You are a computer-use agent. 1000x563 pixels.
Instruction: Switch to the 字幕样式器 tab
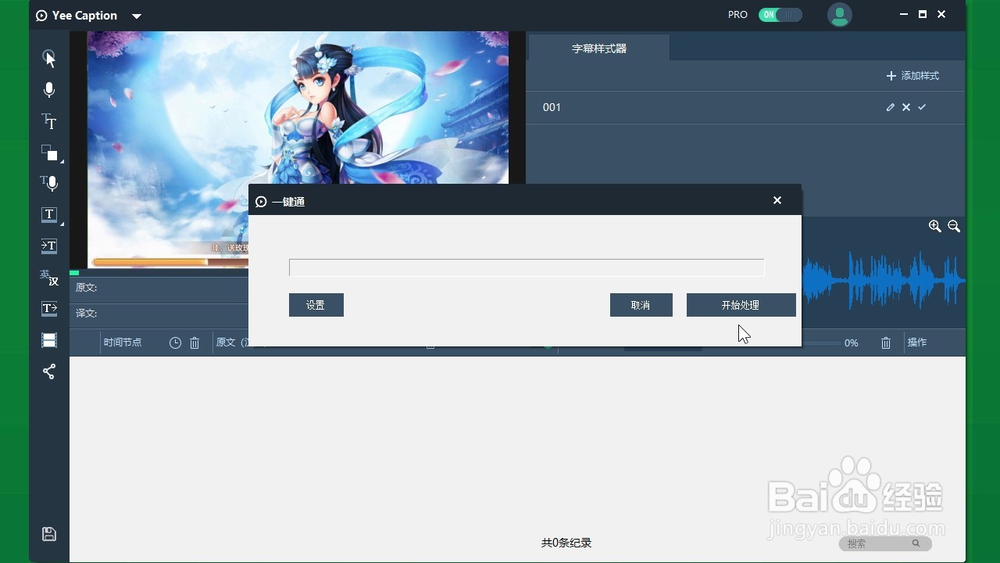click(x=599, y=48)
